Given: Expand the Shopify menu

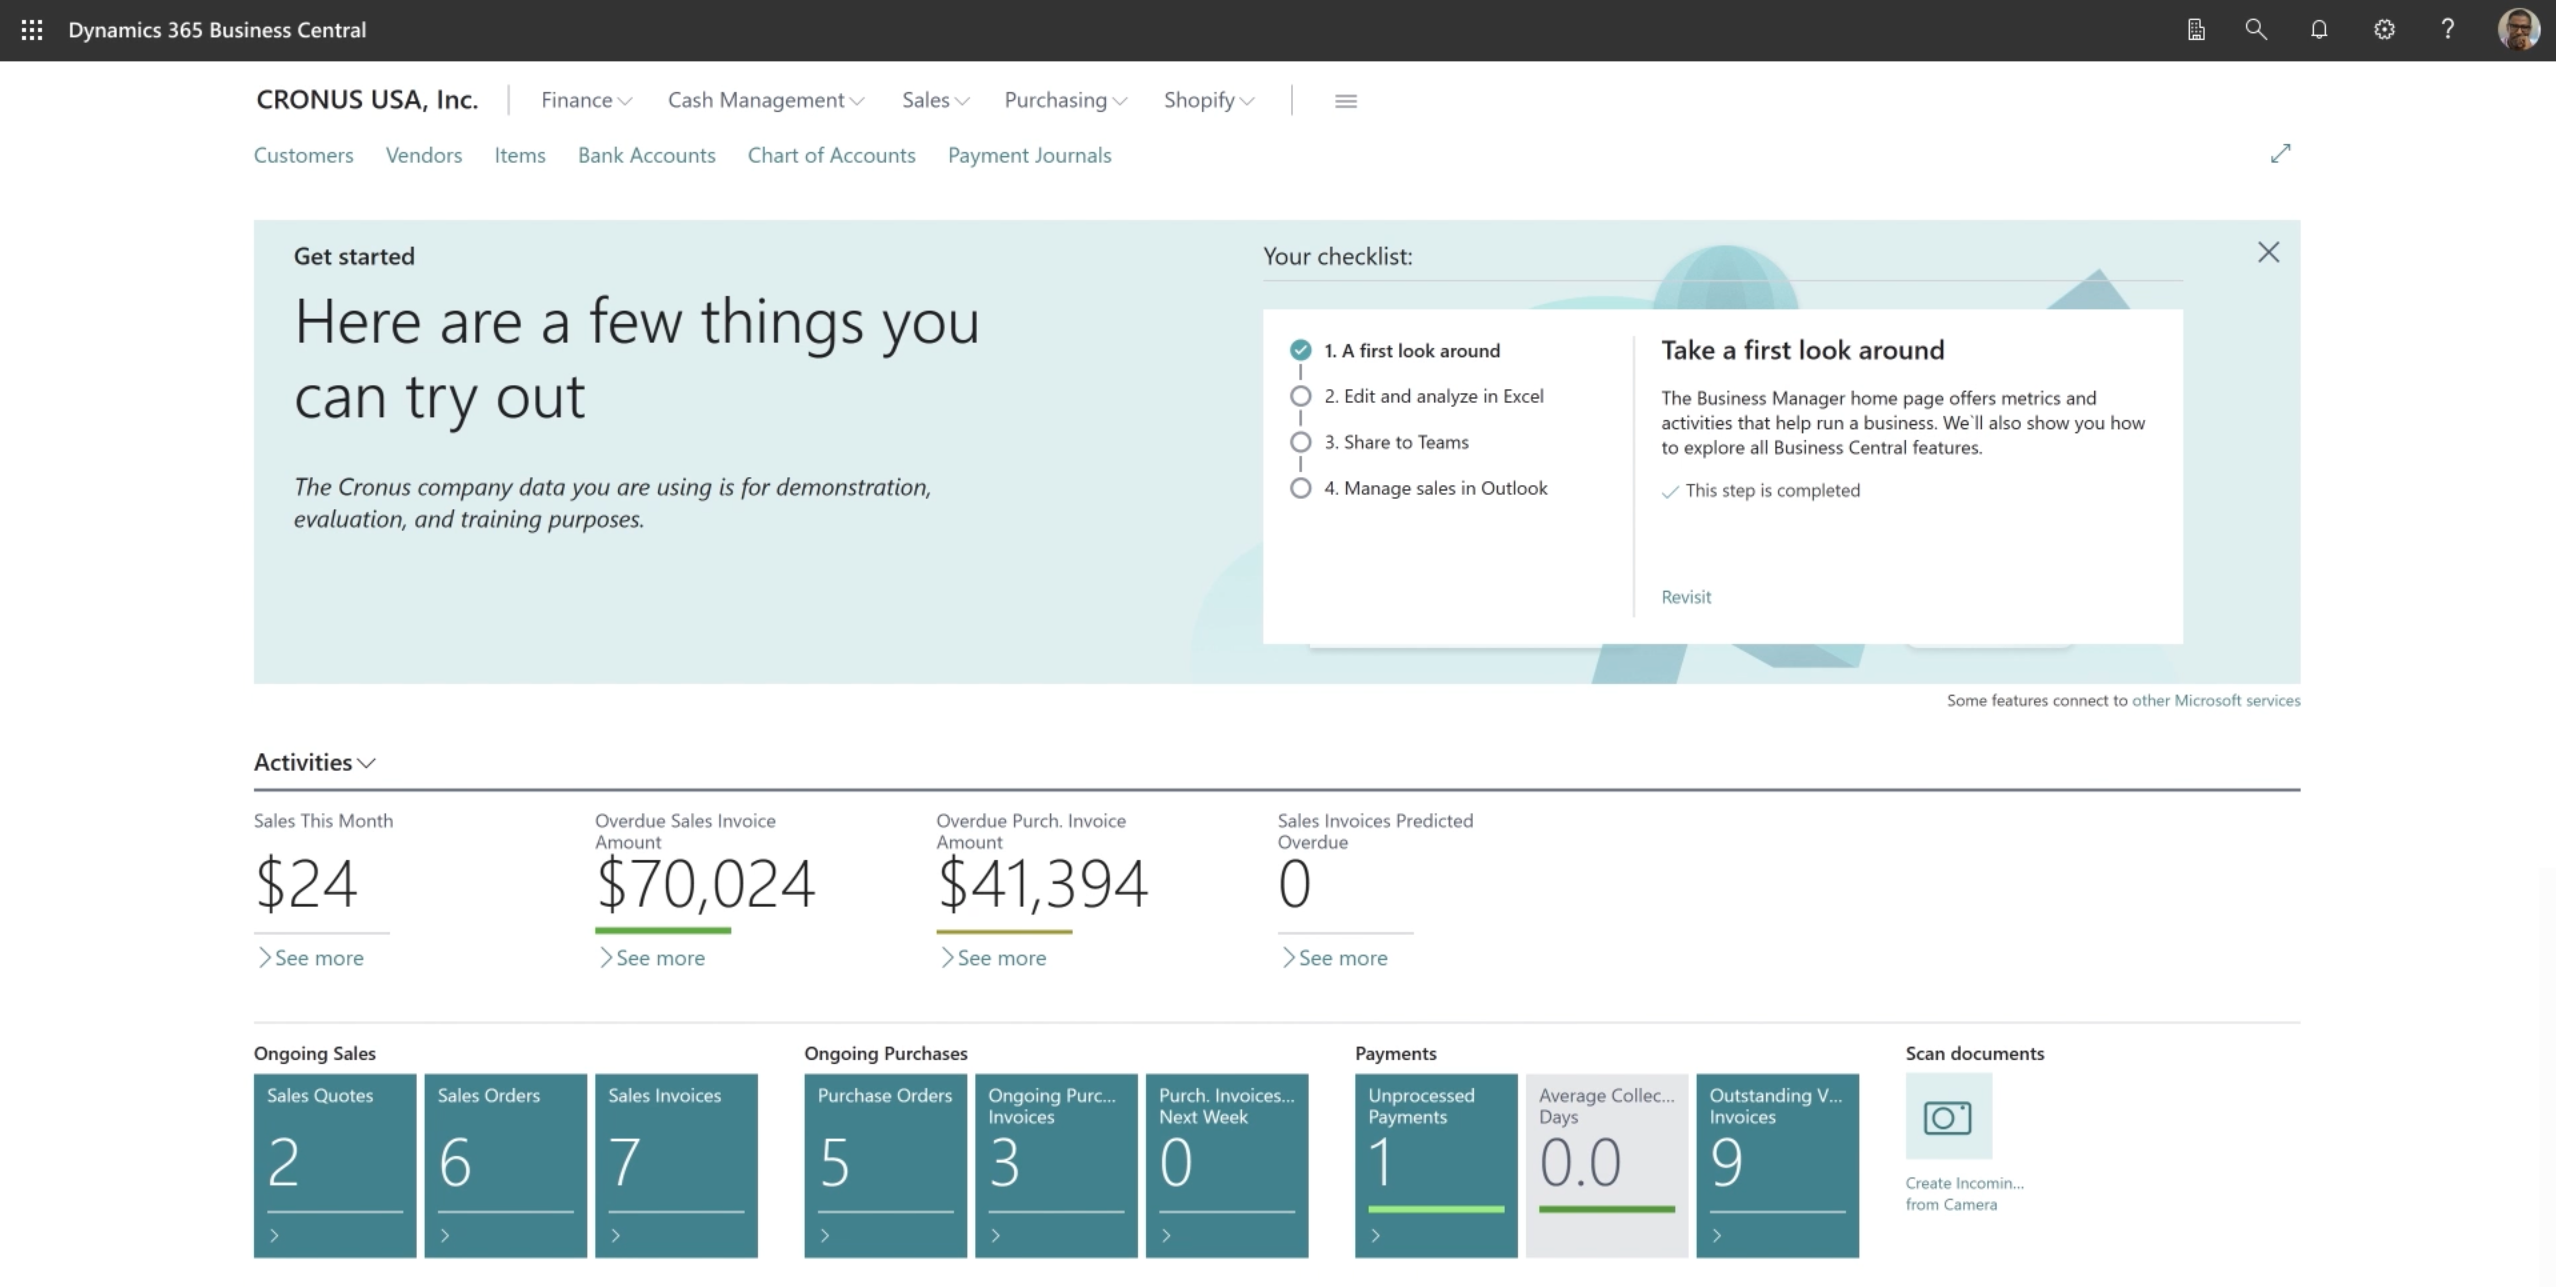Looking at the screenshot, I should tap(1209, 100).
